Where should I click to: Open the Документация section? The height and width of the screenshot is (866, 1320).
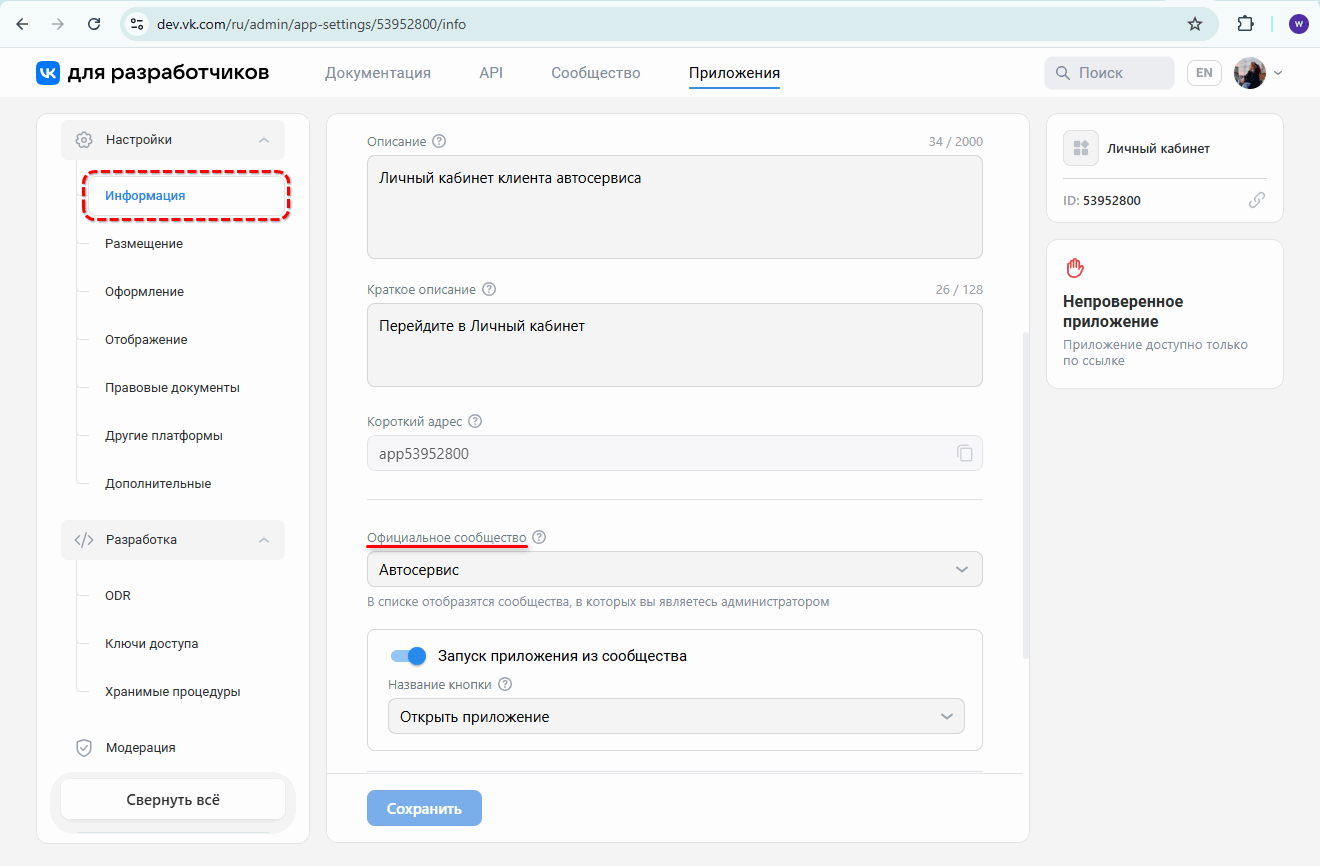point(377,72)
